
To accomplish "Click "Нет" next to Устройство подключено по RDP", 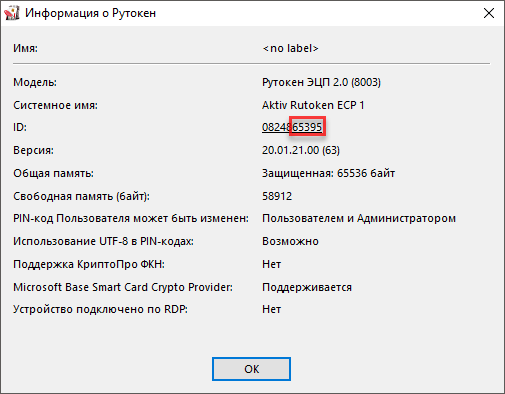I will (x=272, y=309).
